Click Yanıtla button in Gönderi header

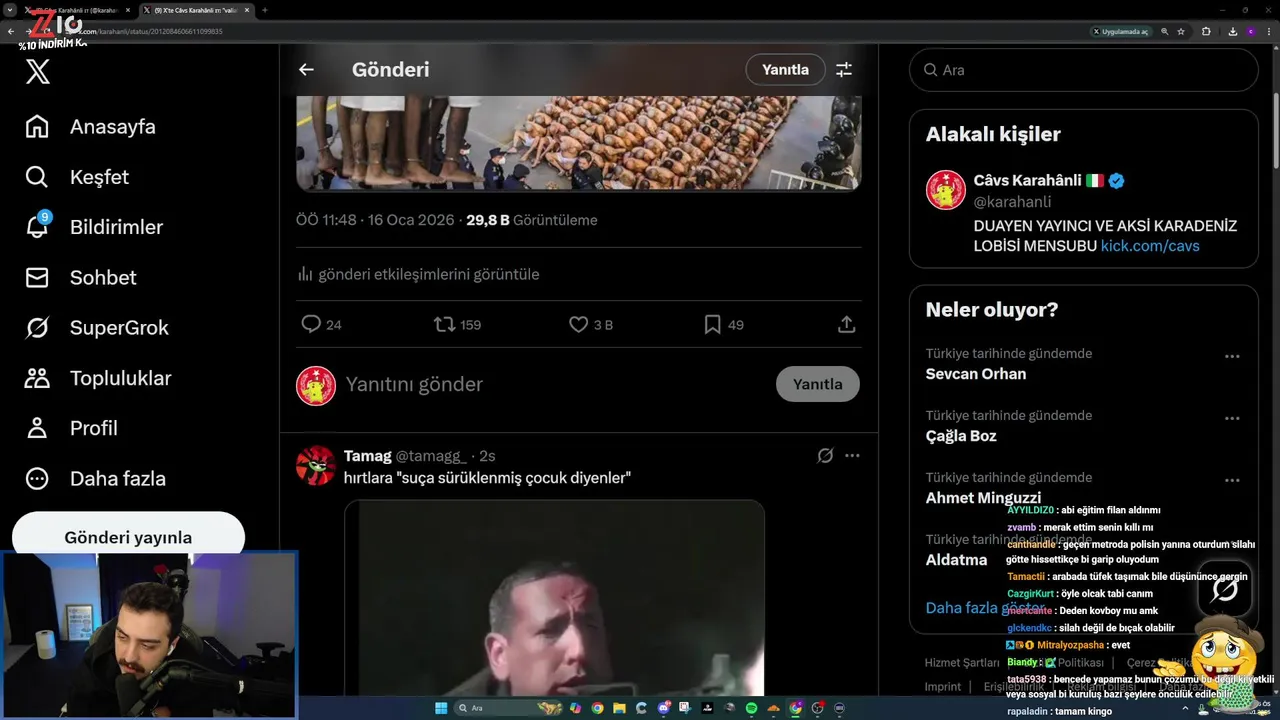tap(785, 70)
